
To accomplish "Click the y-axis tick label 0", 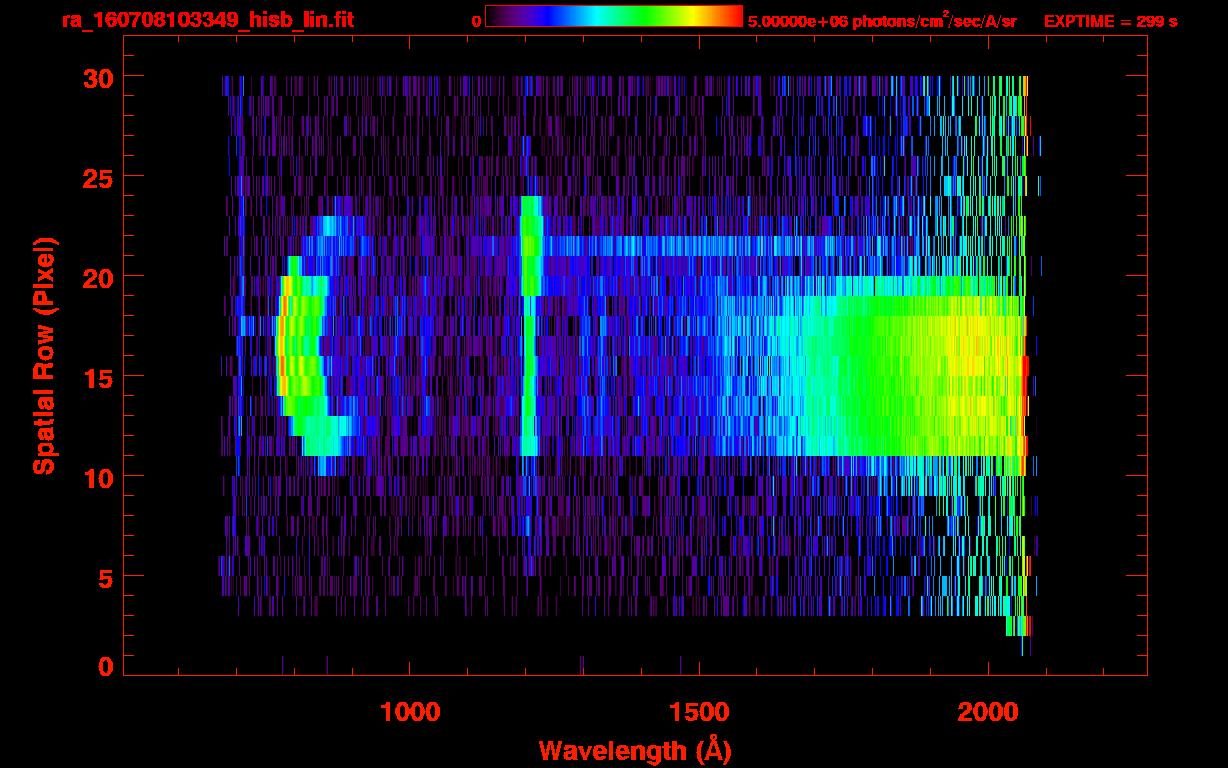I will [x=106, y=665].
